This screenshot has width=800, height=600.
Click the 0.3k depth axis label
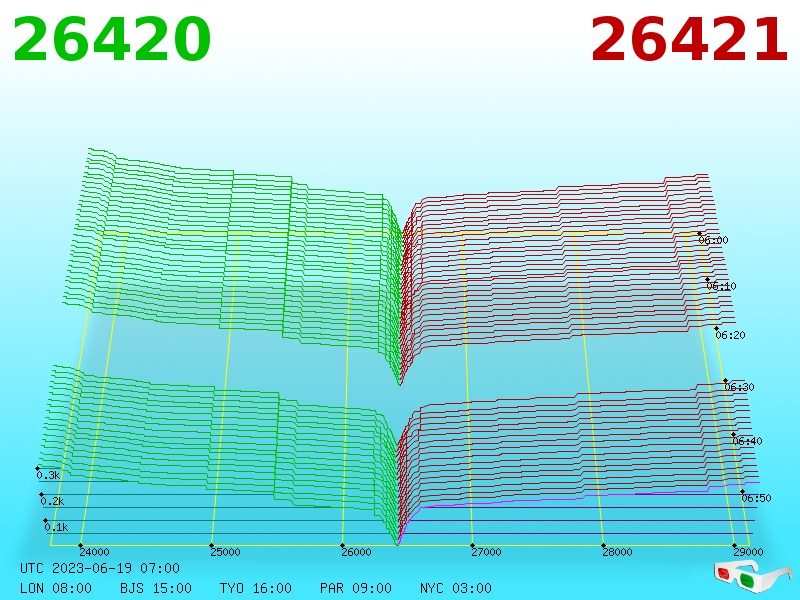48,476
